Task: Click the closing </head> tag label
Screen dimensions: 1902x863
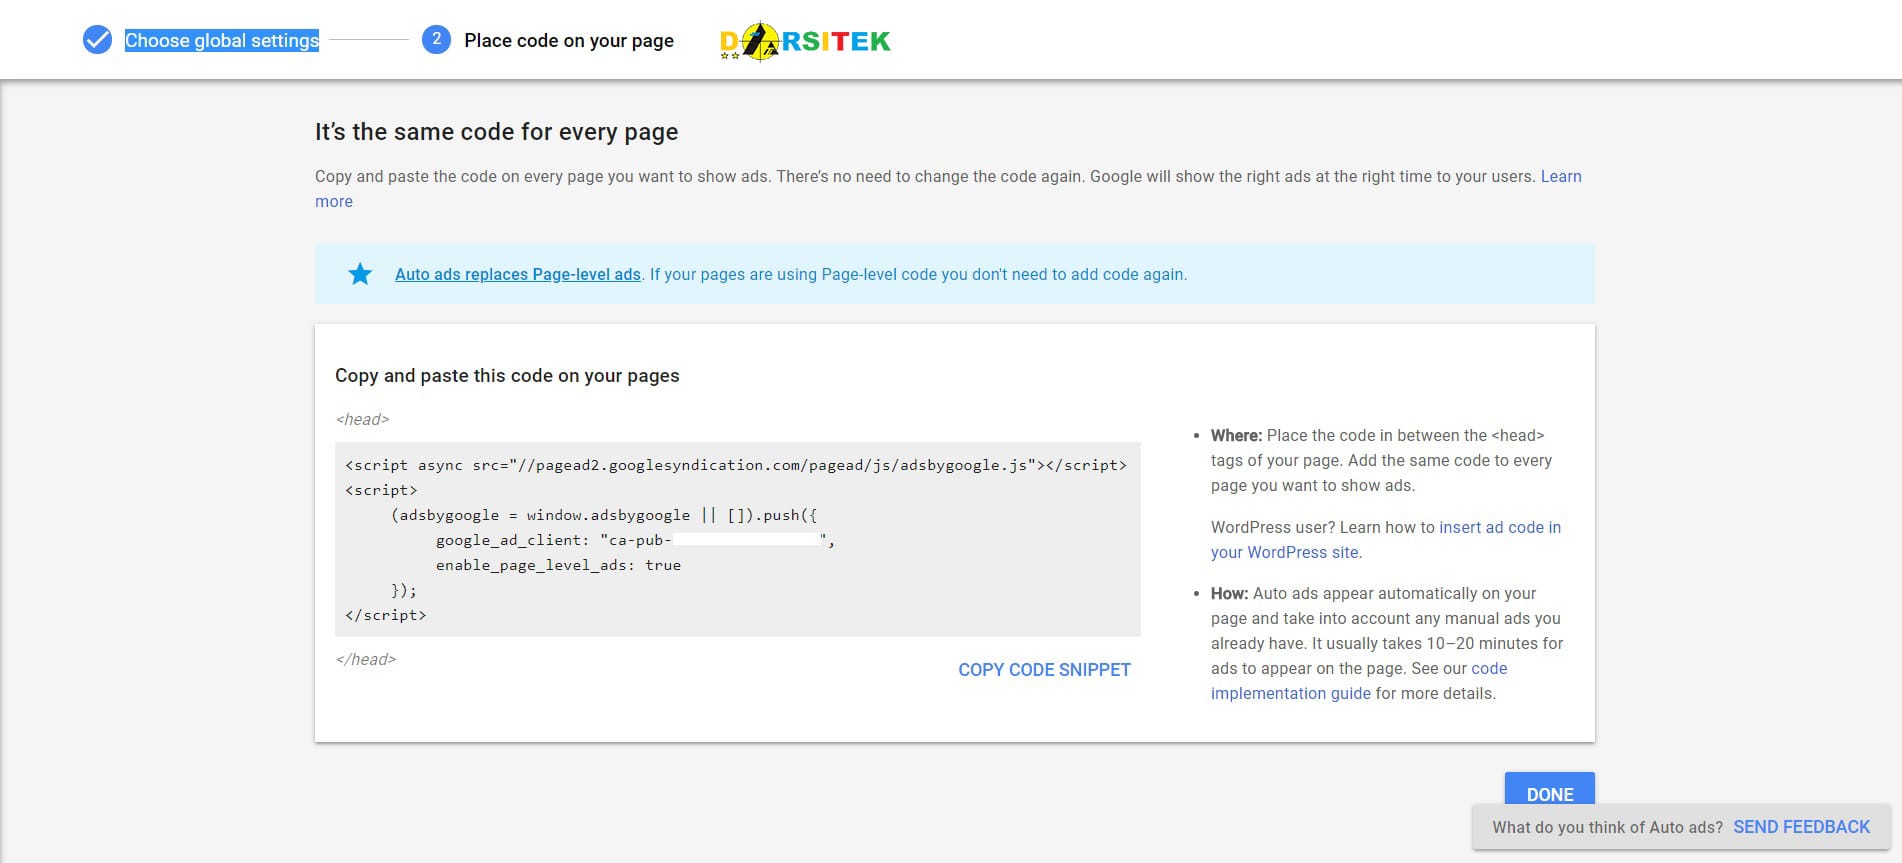Action: pyautogui.click(x=366, y=659)
